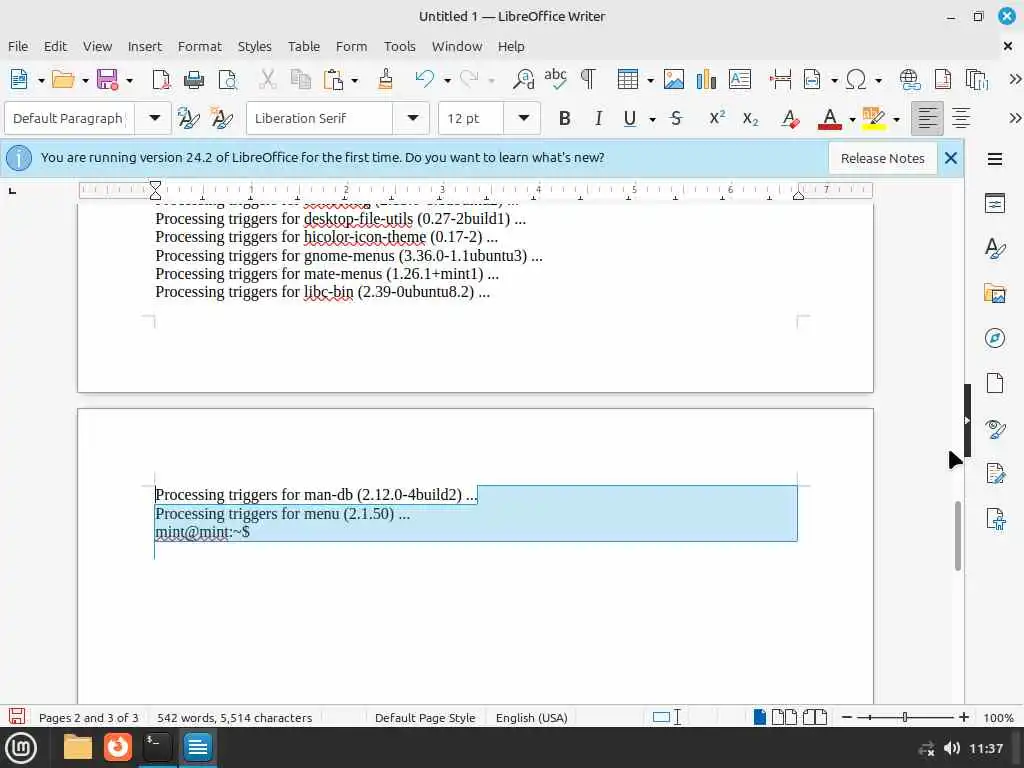The image size is (1024, 768).
Task: Toggle Superscript formatting
Action: (x=717, y=118)
